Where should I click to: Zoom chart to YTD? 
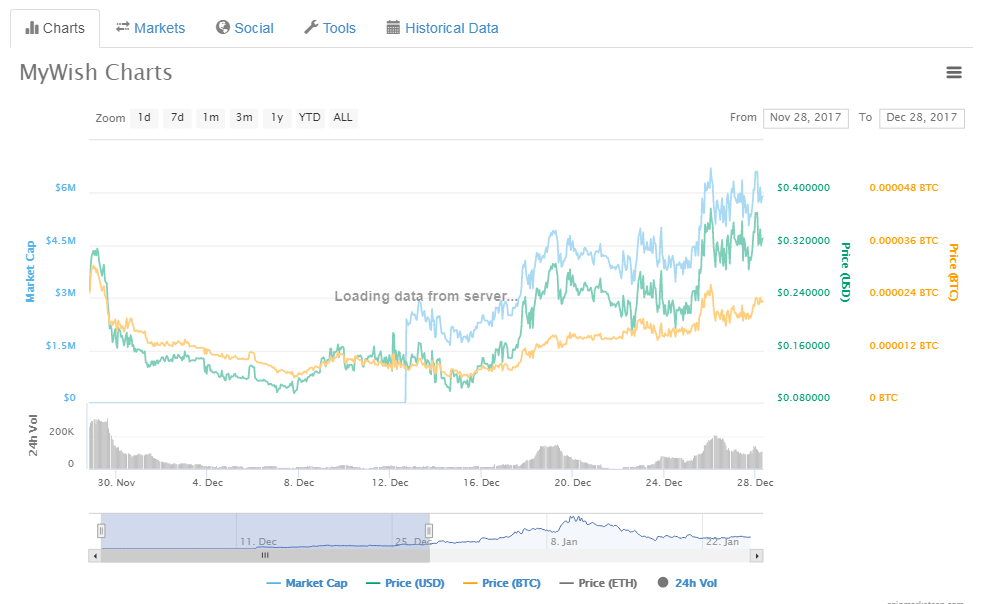coord(309,118)
